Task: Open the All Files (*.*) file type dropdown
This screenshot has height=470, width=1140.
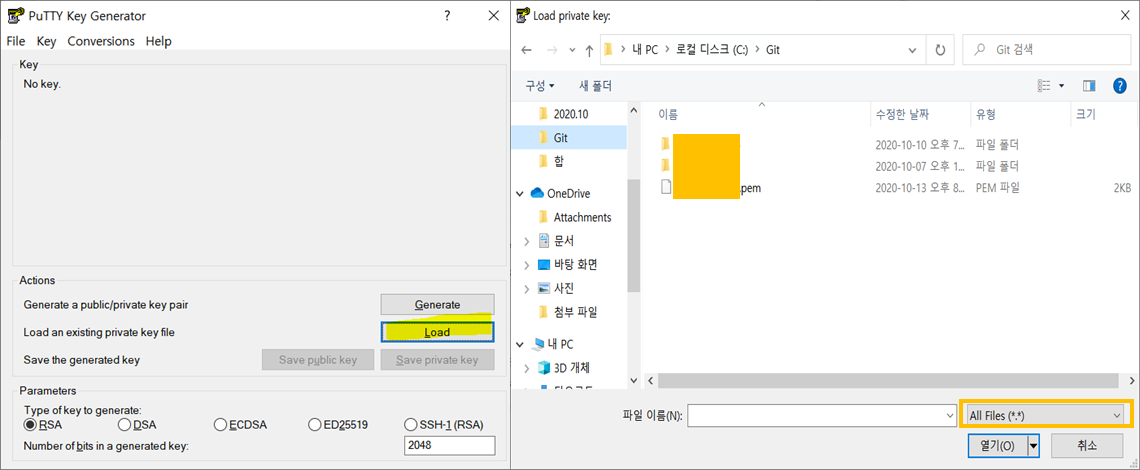Action: tap(1047, 415)
